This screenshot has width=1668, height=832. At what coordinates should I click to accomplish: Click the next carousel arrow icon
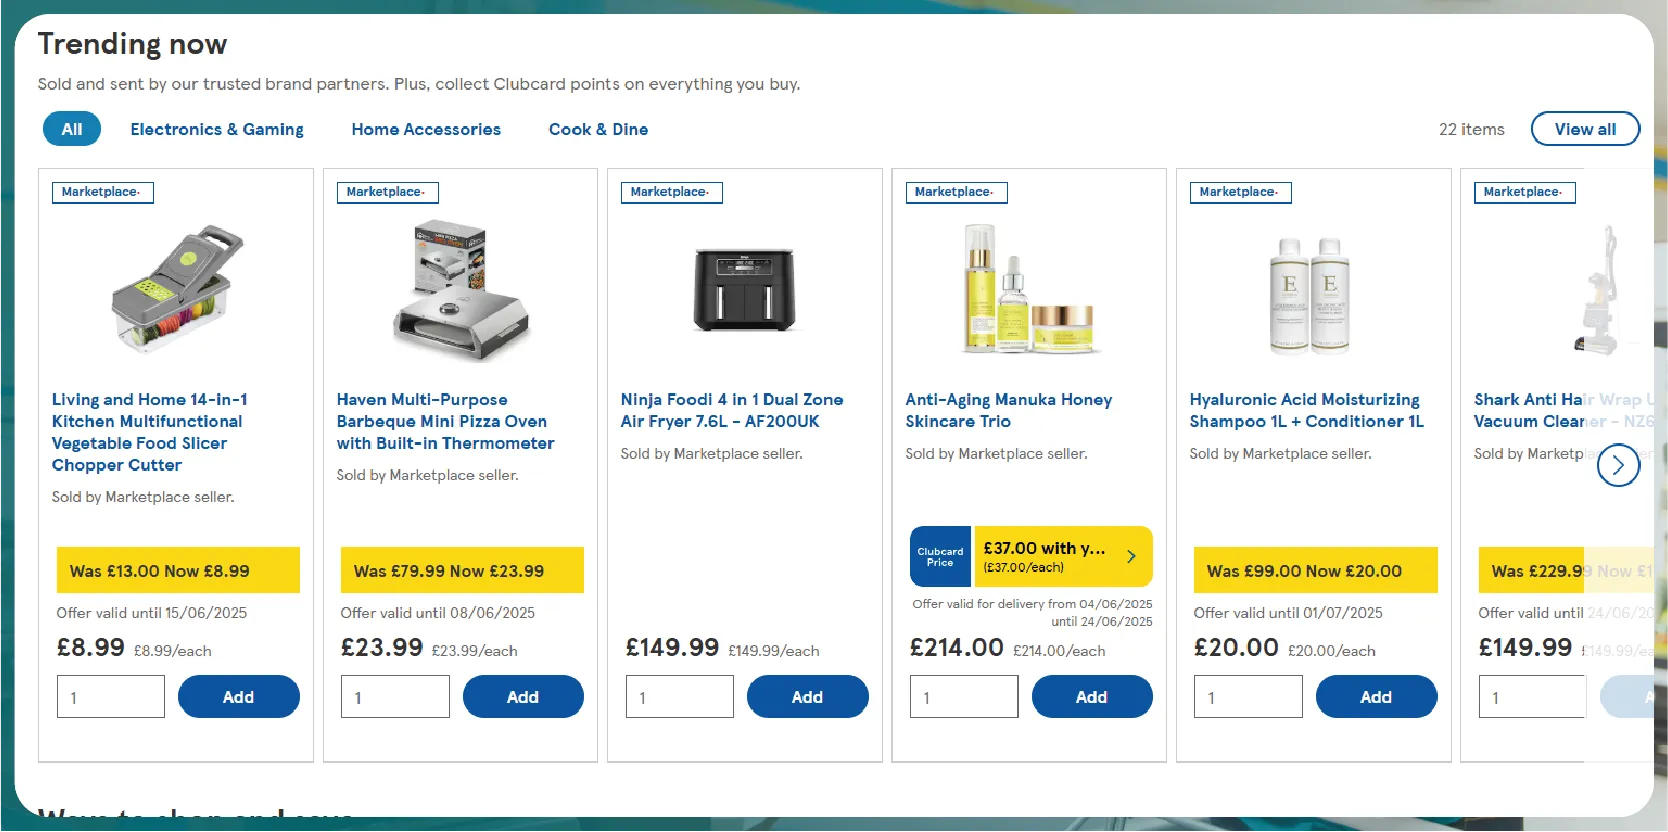coord(1618,465)
